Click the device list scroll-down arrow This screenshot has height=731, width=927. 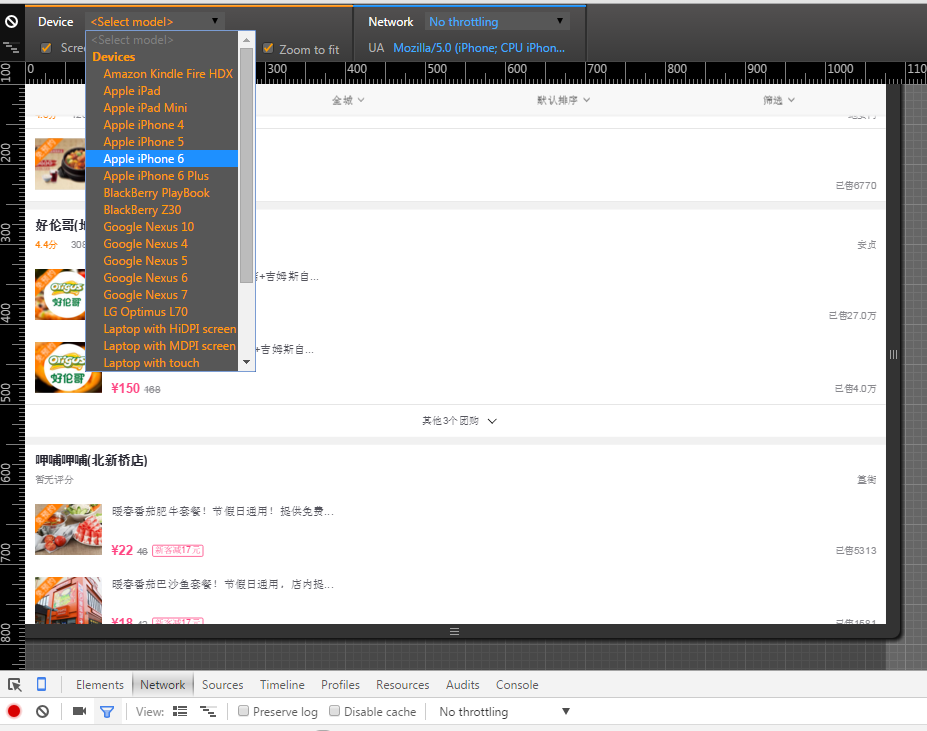coord(247,362)
